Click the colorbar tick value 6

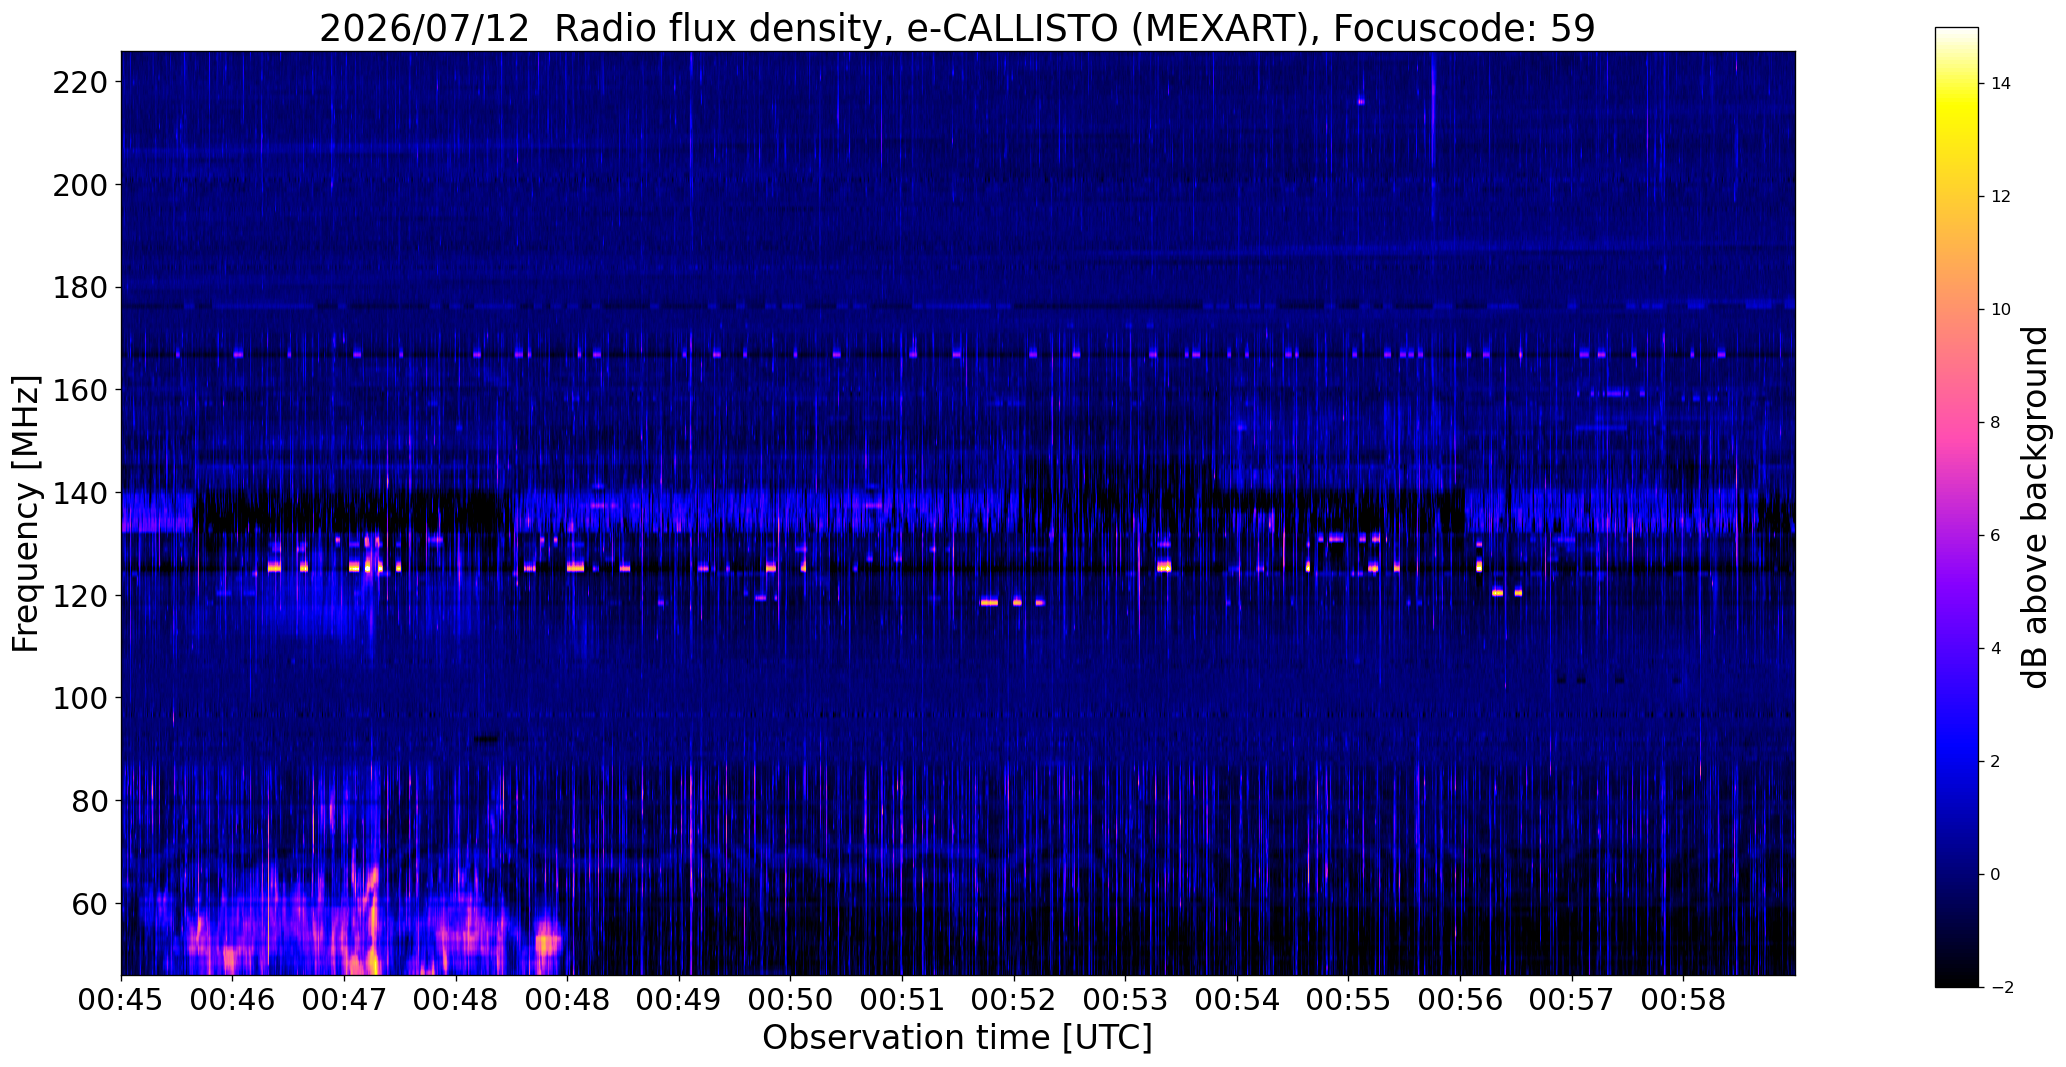pyautogui.click(x=1996, y=536)
